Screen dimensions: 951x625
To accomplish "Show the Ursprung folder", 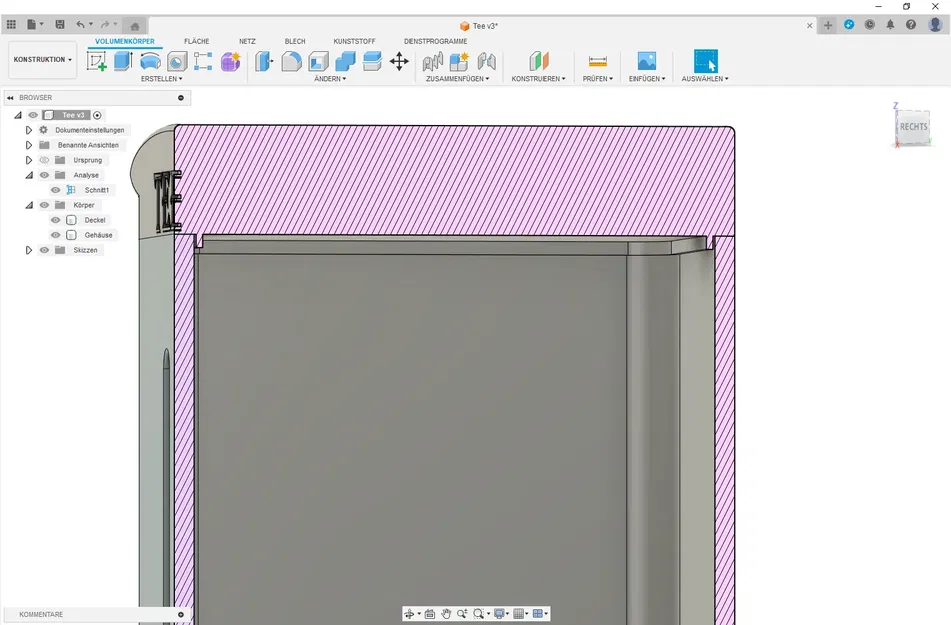I will click(44, 160).
